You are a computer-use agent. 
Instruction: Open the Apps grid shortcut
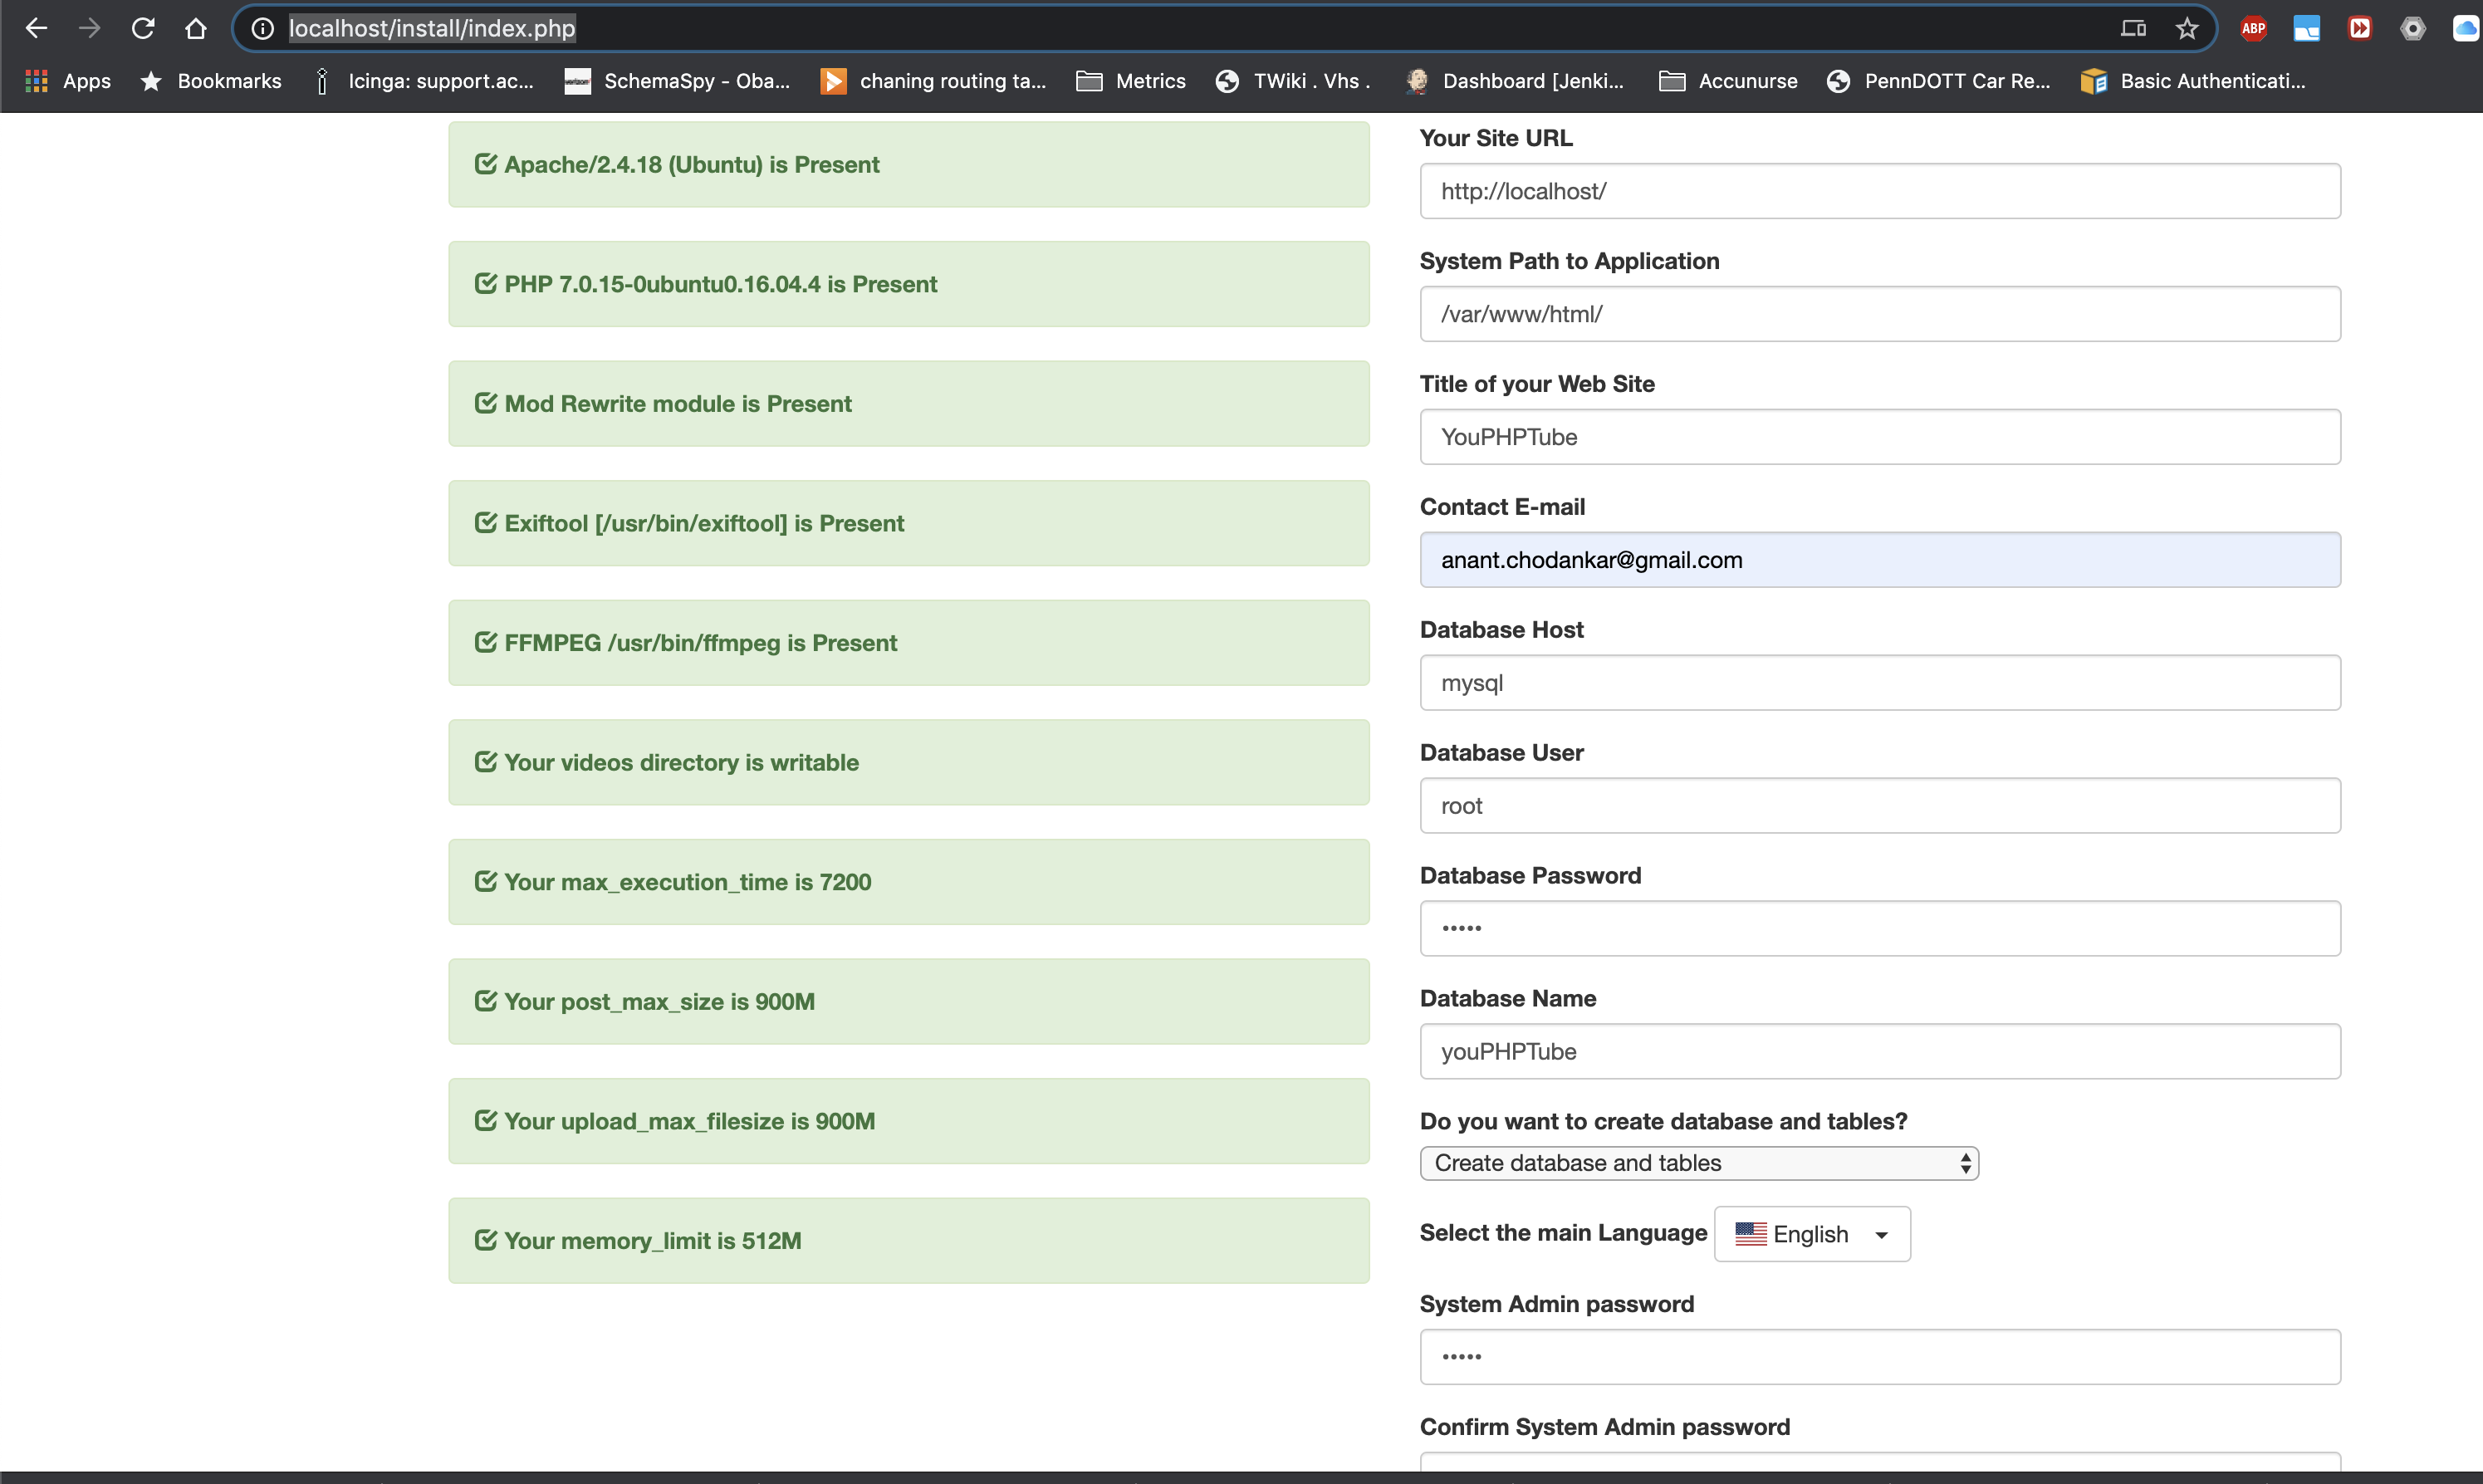[68, 81]
